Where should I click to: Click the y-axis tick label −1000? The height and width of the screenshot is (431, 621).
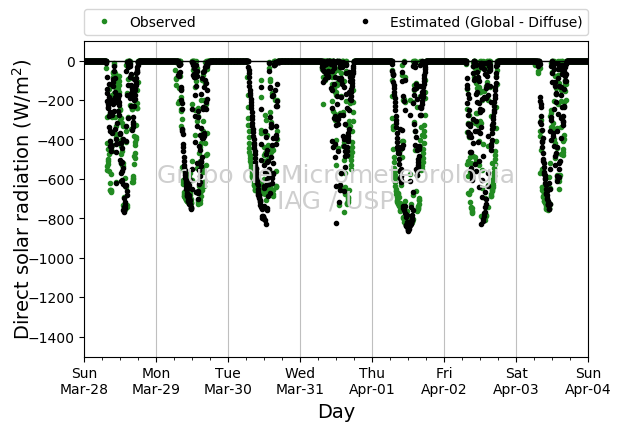tap(52, 259)
